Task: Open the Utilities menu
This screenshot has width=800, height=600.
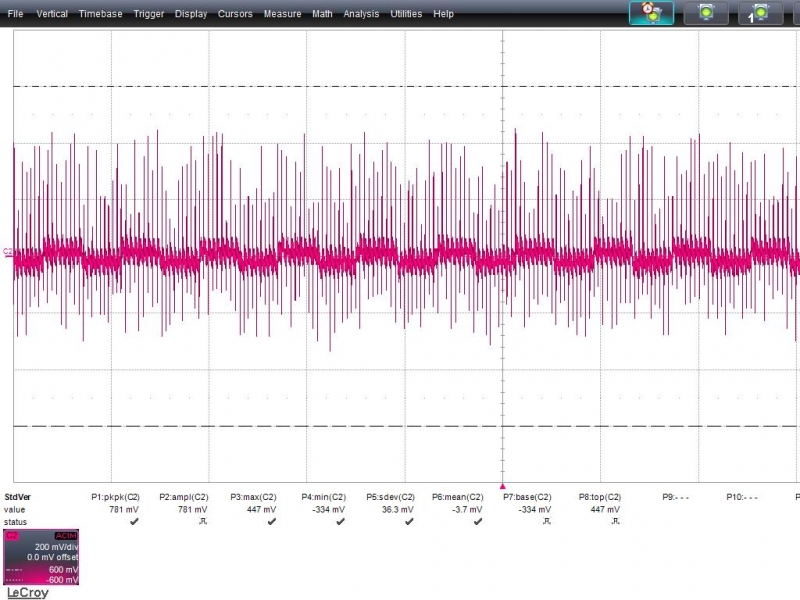Action: coord(406,14)
